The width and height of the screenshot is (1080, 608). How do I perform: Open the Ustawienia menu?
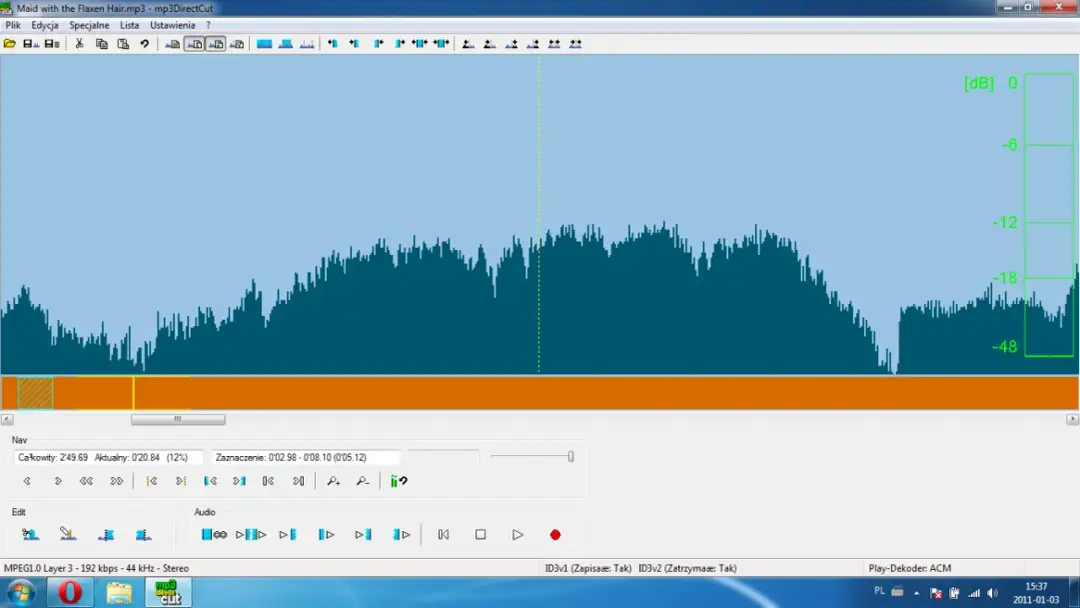pos(172,25)
